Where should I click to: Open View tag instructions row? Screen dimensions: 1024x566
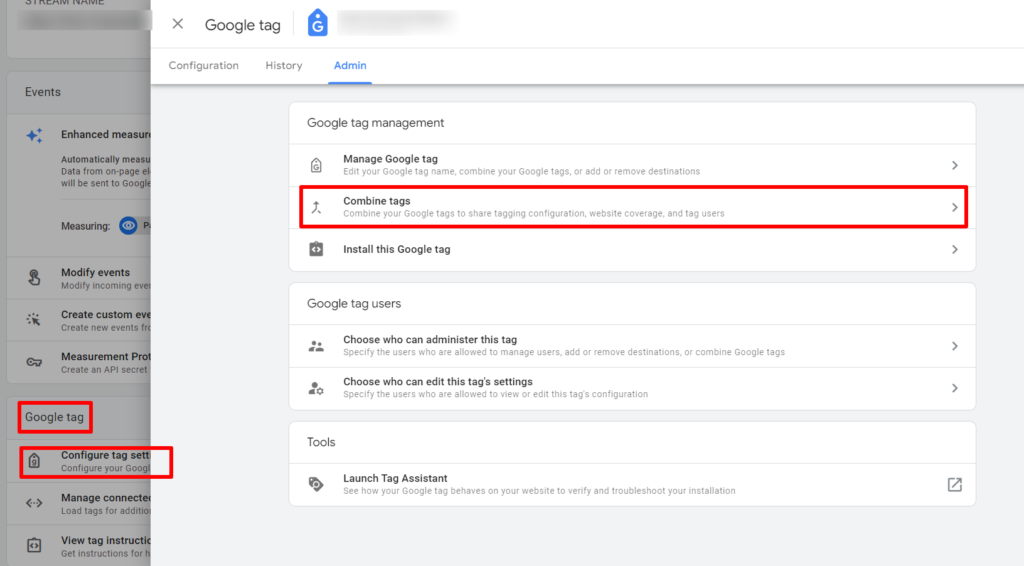click(79, 546)
